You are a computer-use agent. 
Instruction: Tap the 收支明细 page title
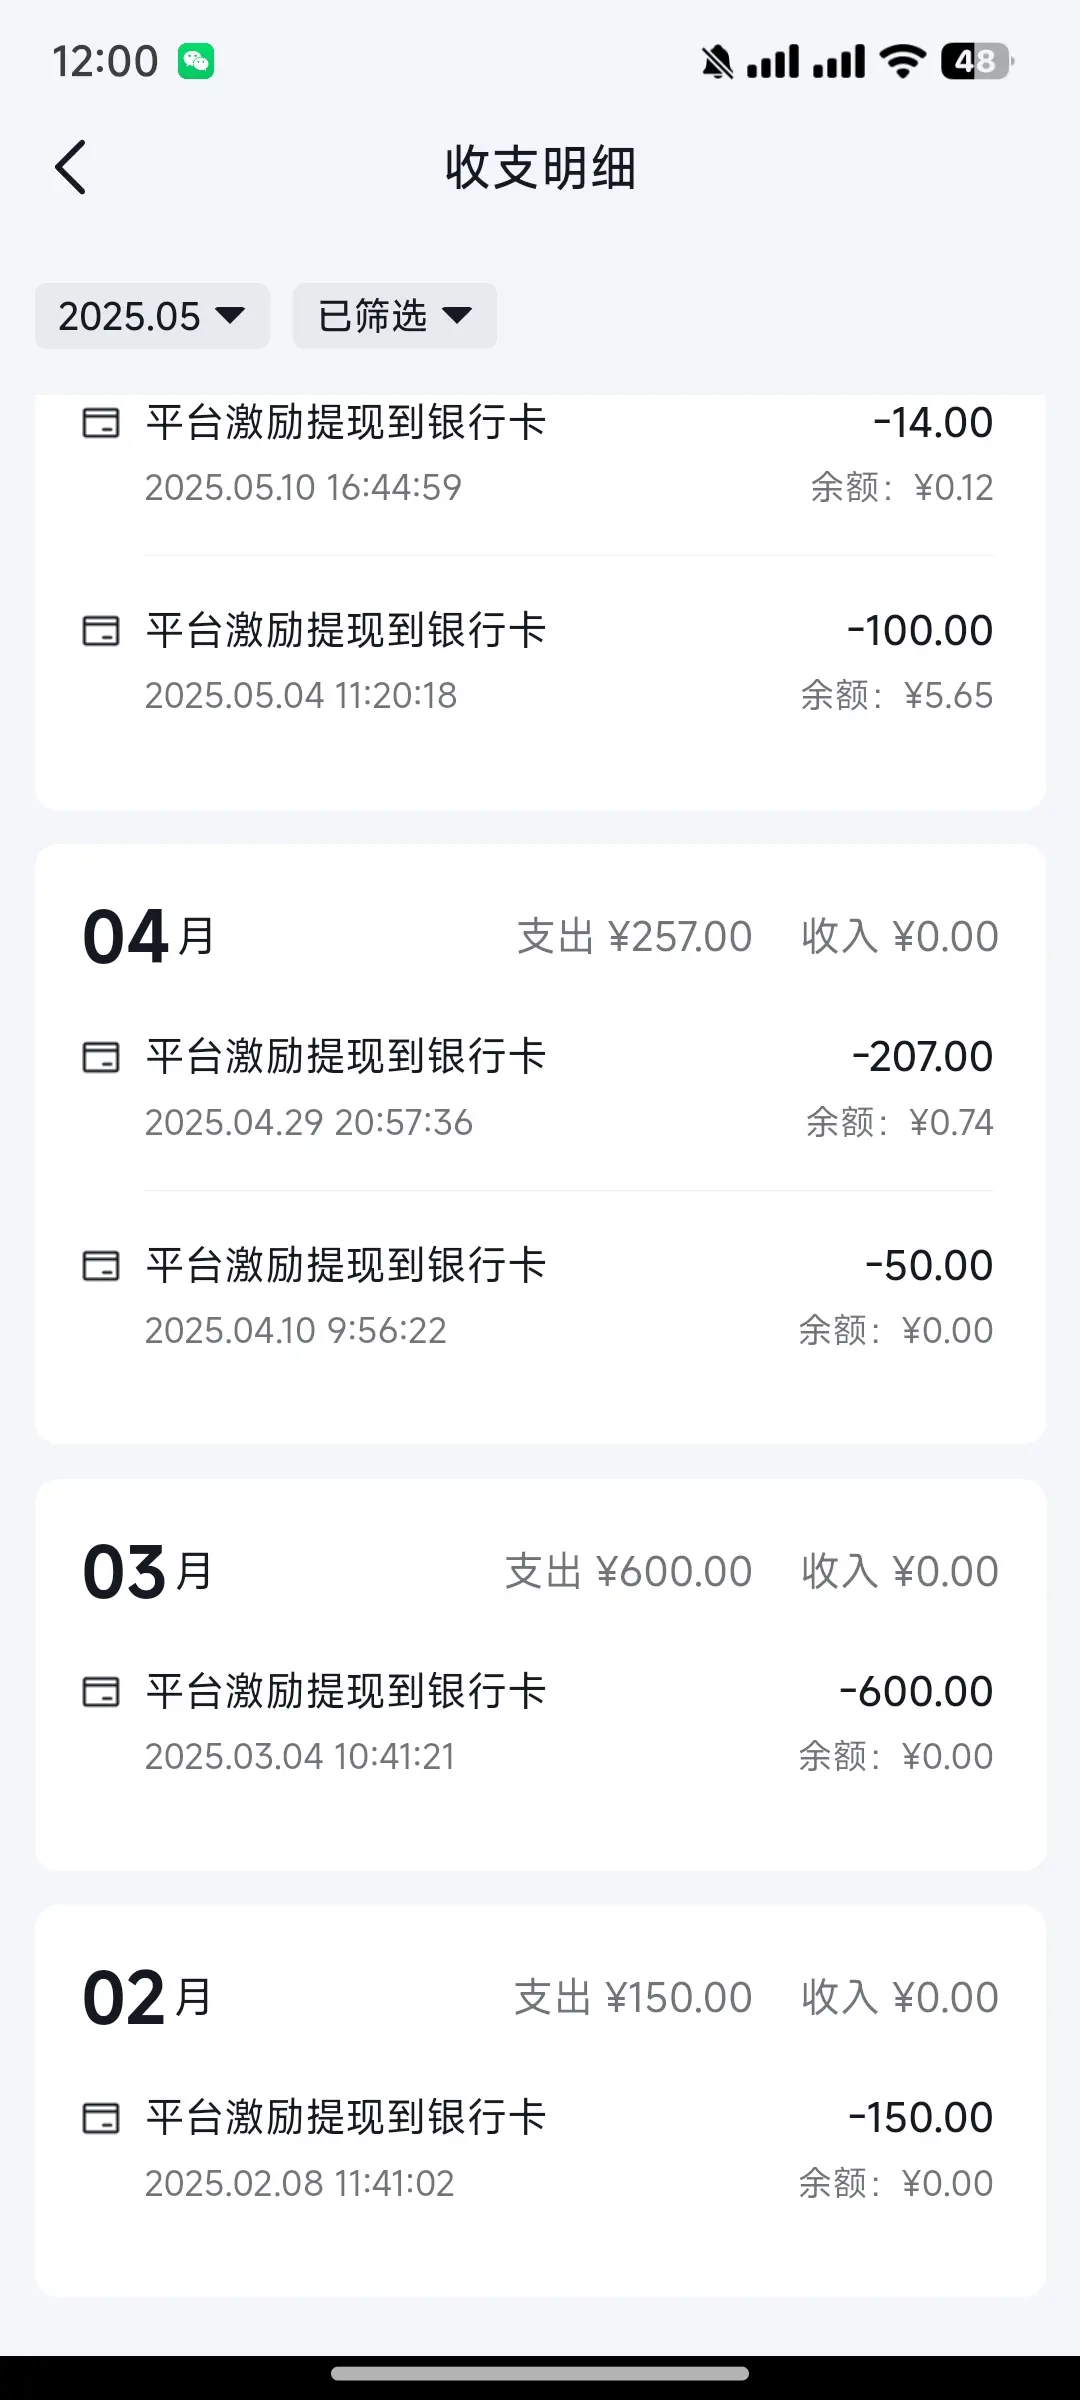pos(540,167)
